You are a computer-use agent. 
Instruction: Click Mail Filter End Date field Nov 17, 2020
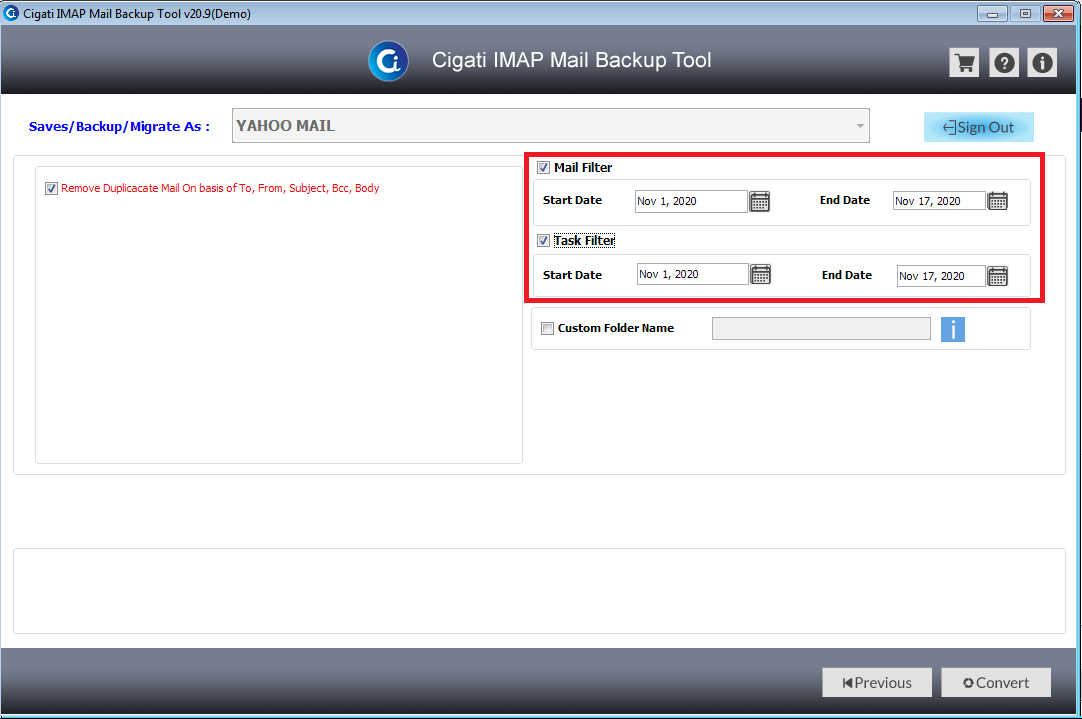coord(939,201)
